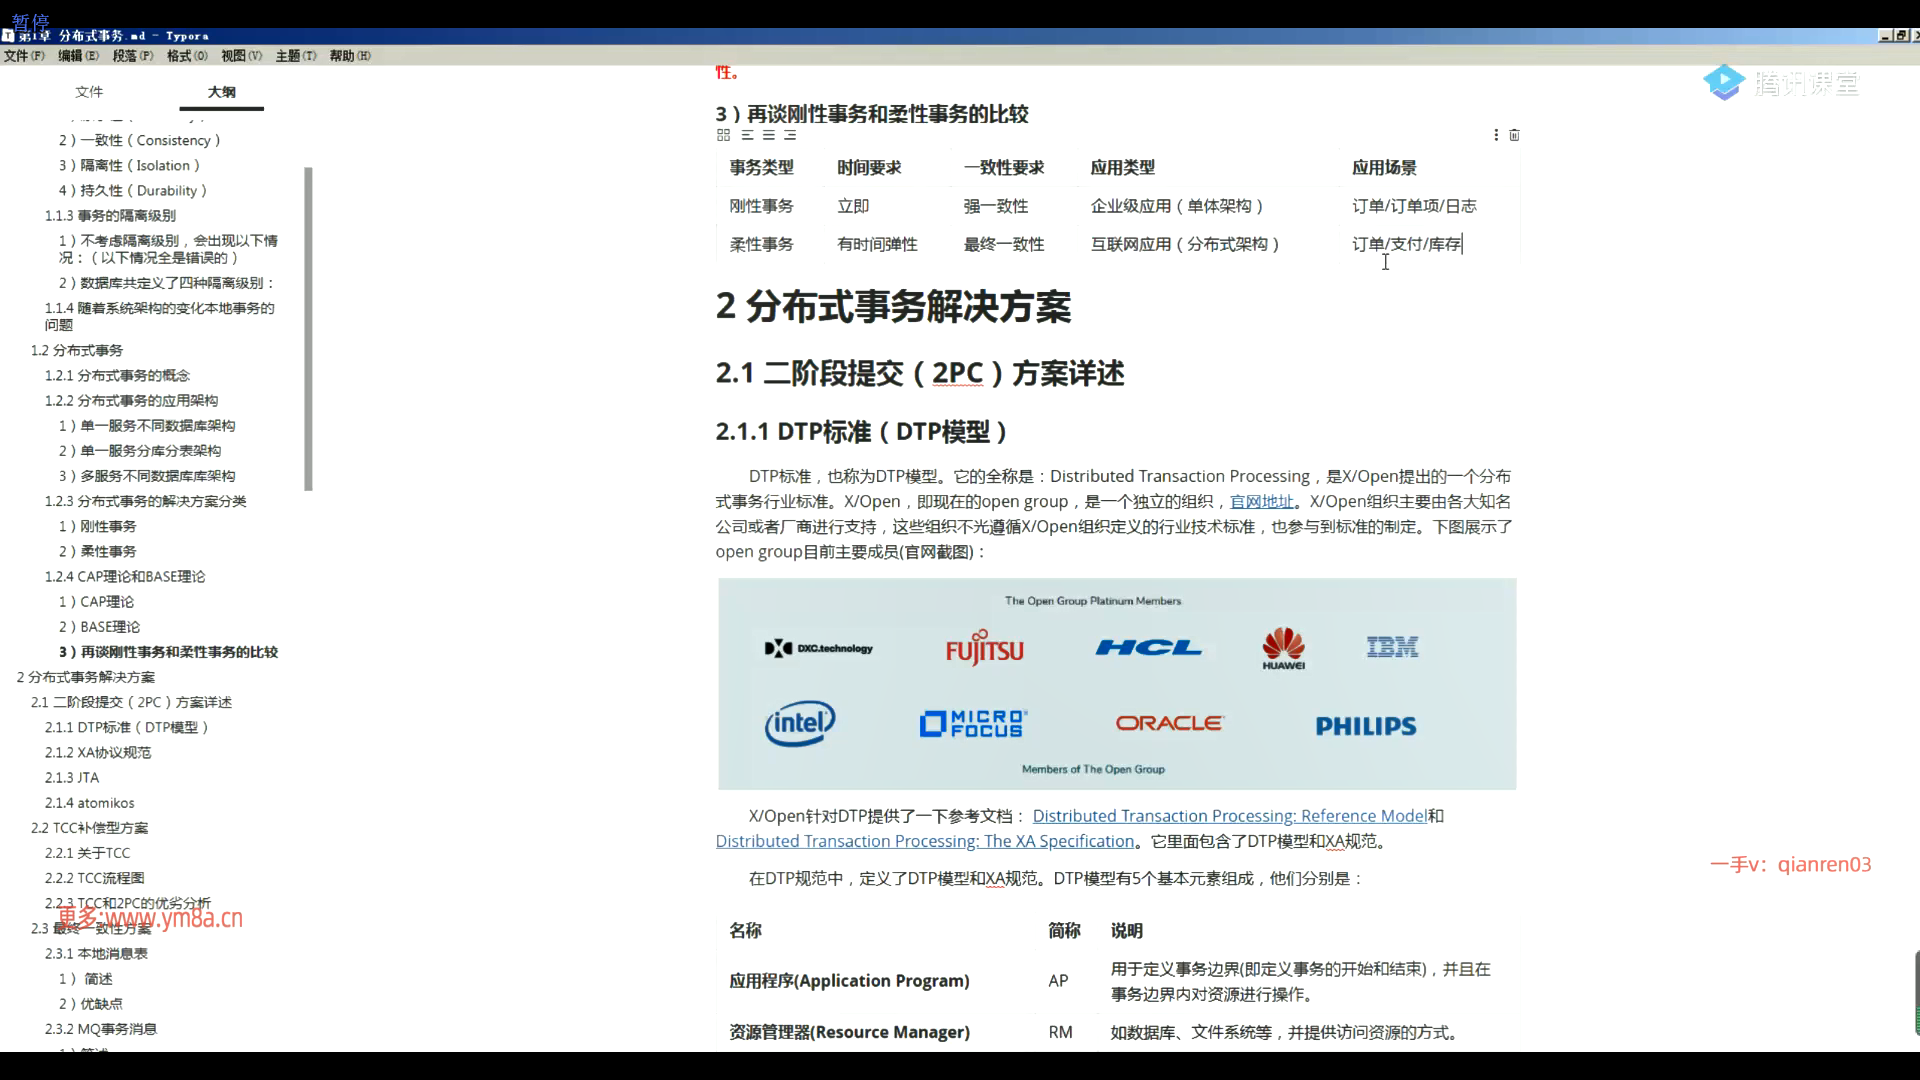
Task: Open the 主题(T) menu
Action: point(295,56)
